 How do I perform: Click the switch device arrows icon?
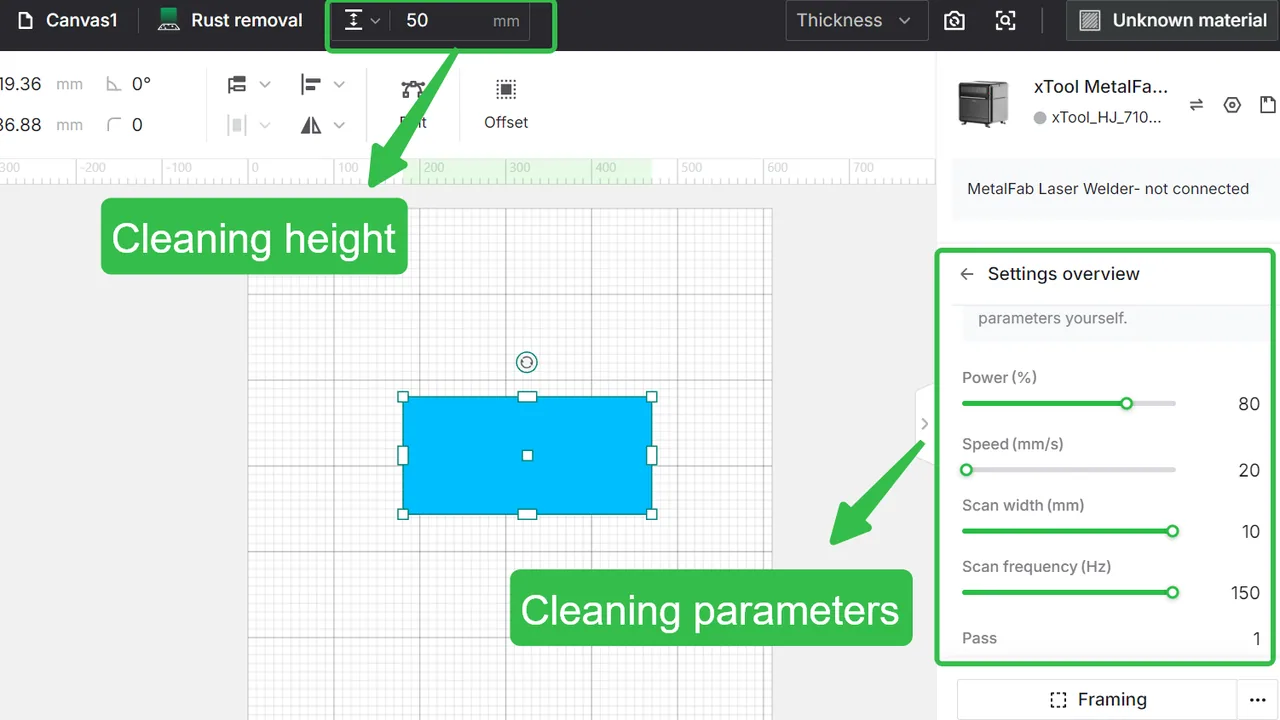pyautogui.click(x=1196, y=104)
